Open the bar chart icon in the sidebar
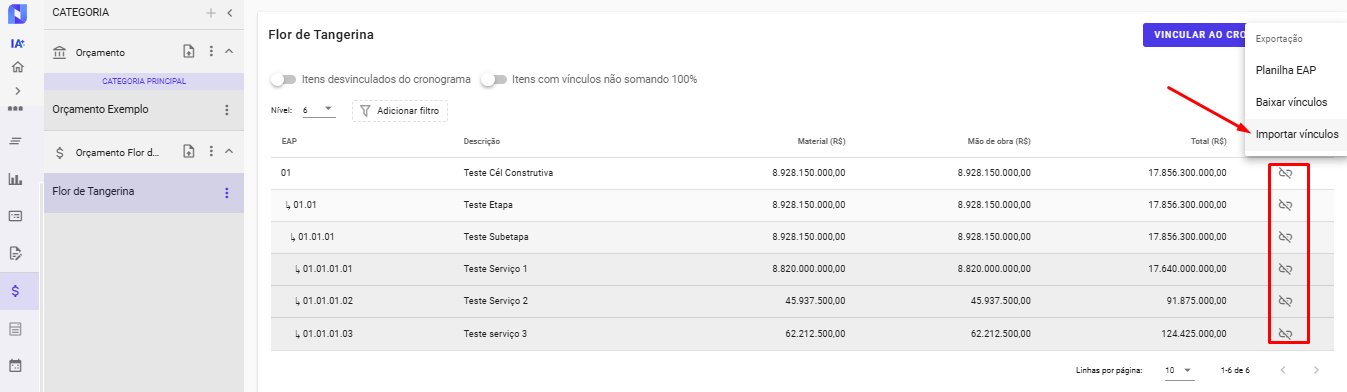Viewport: 1347px width, 392px height. 16,179
